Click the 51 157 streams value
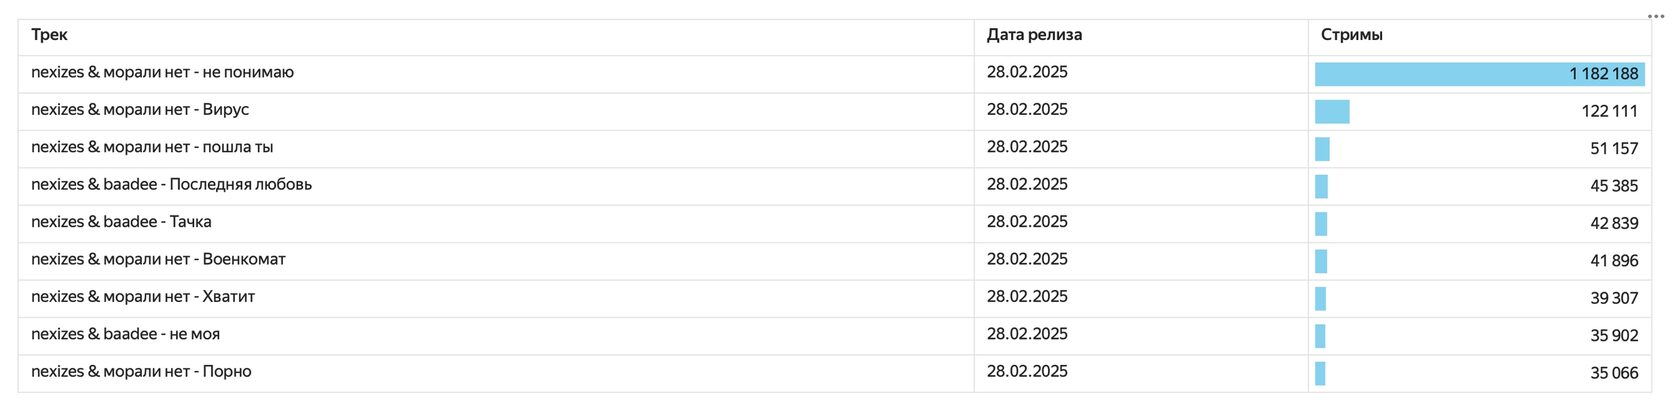1680x418 pixels. click(1614, 149)
